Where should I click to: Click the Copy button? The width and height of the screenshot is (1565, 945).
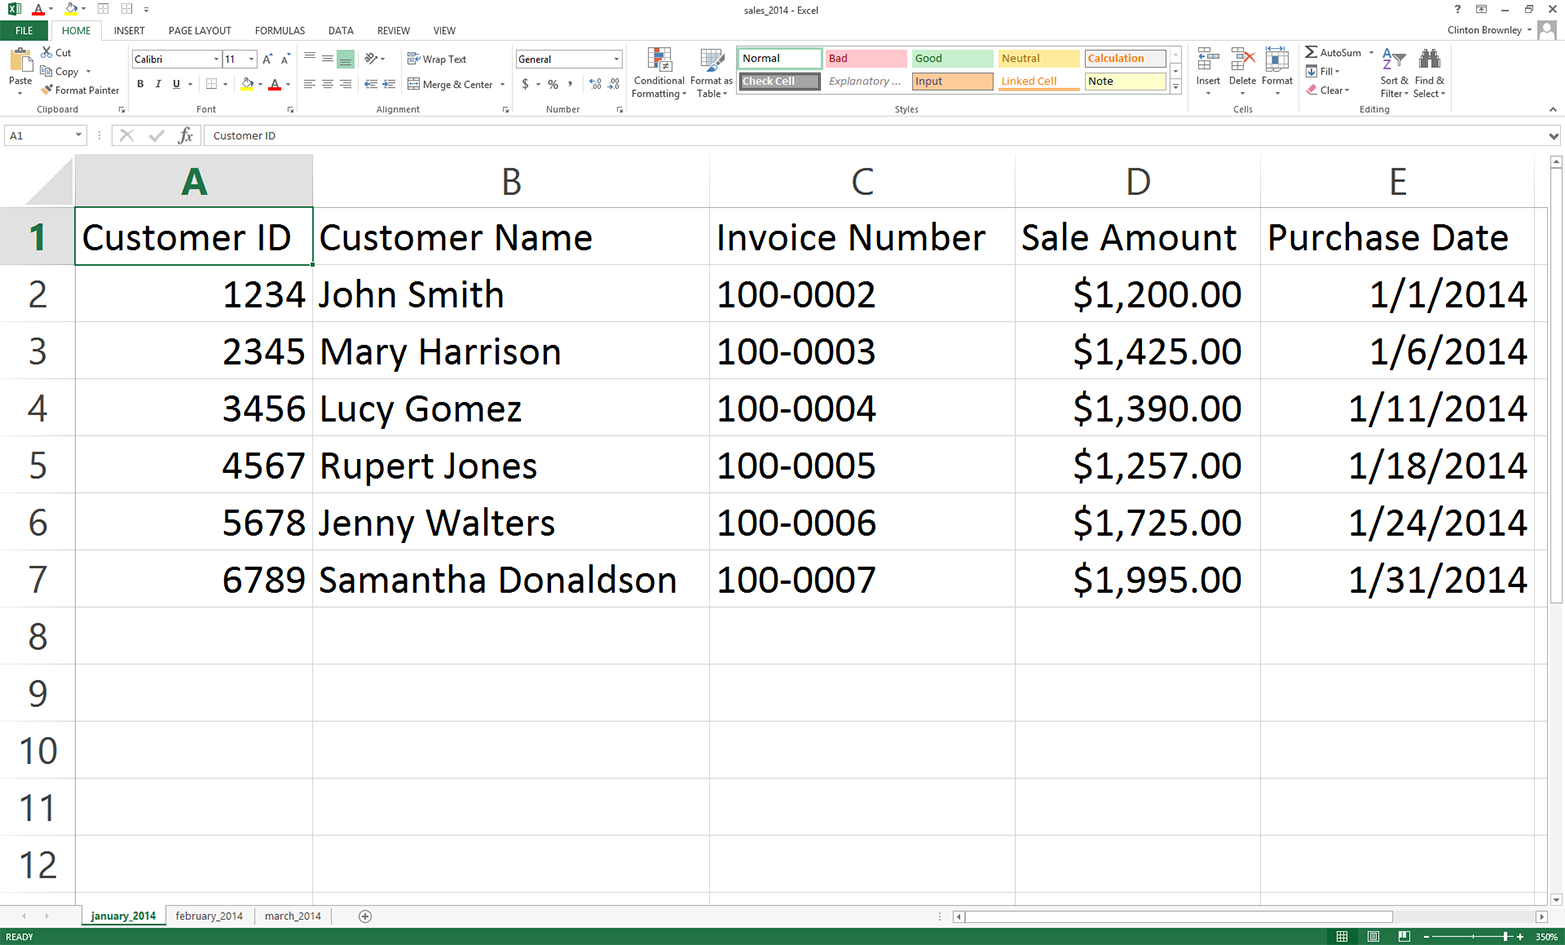[x=59, y=71]
